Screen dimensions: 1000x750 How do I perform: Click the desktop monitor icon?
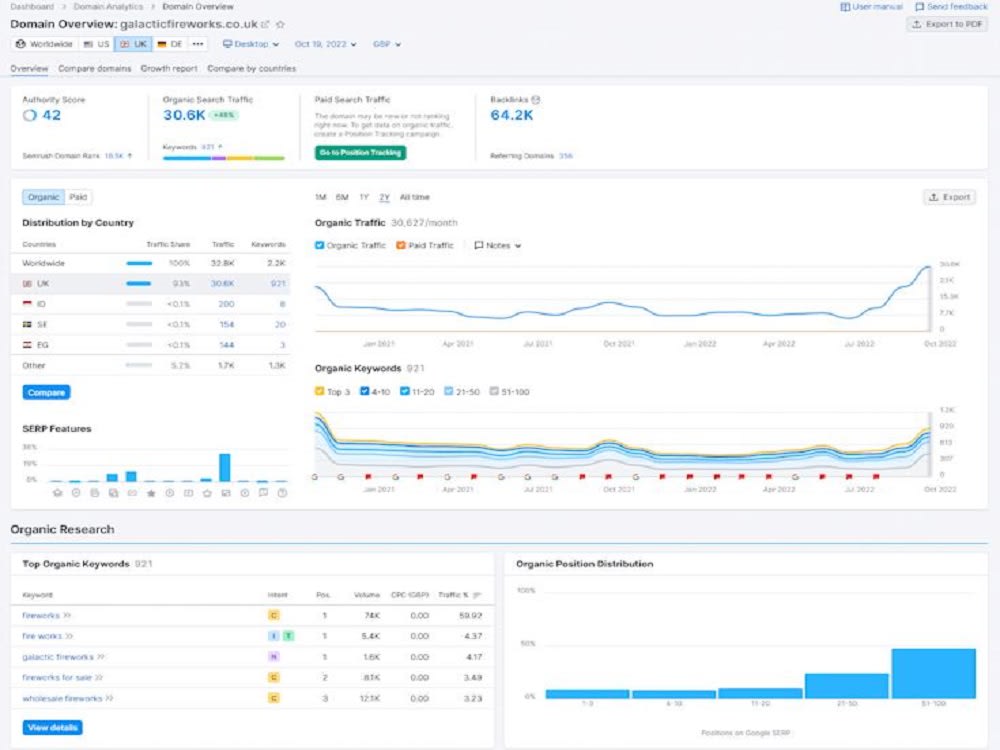[227, 44]
